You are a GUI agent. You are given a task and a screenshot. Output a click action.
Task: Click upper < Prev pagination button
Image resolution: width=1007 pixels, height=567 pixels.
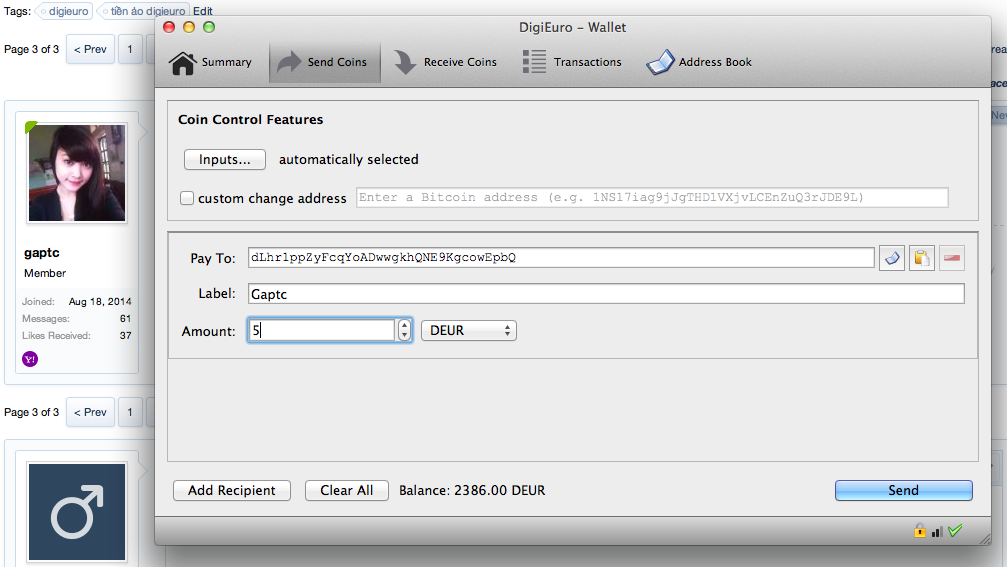pyautogui.click(x=90, y=49)
